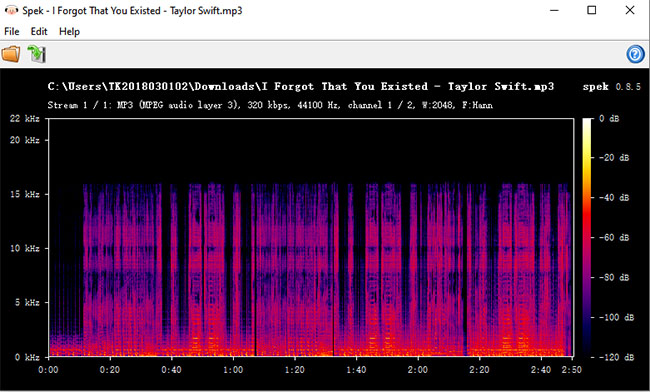The width and height of the screenshot is (650, 392).
Task: Open the Edit menu
Action: coord(39,31)
